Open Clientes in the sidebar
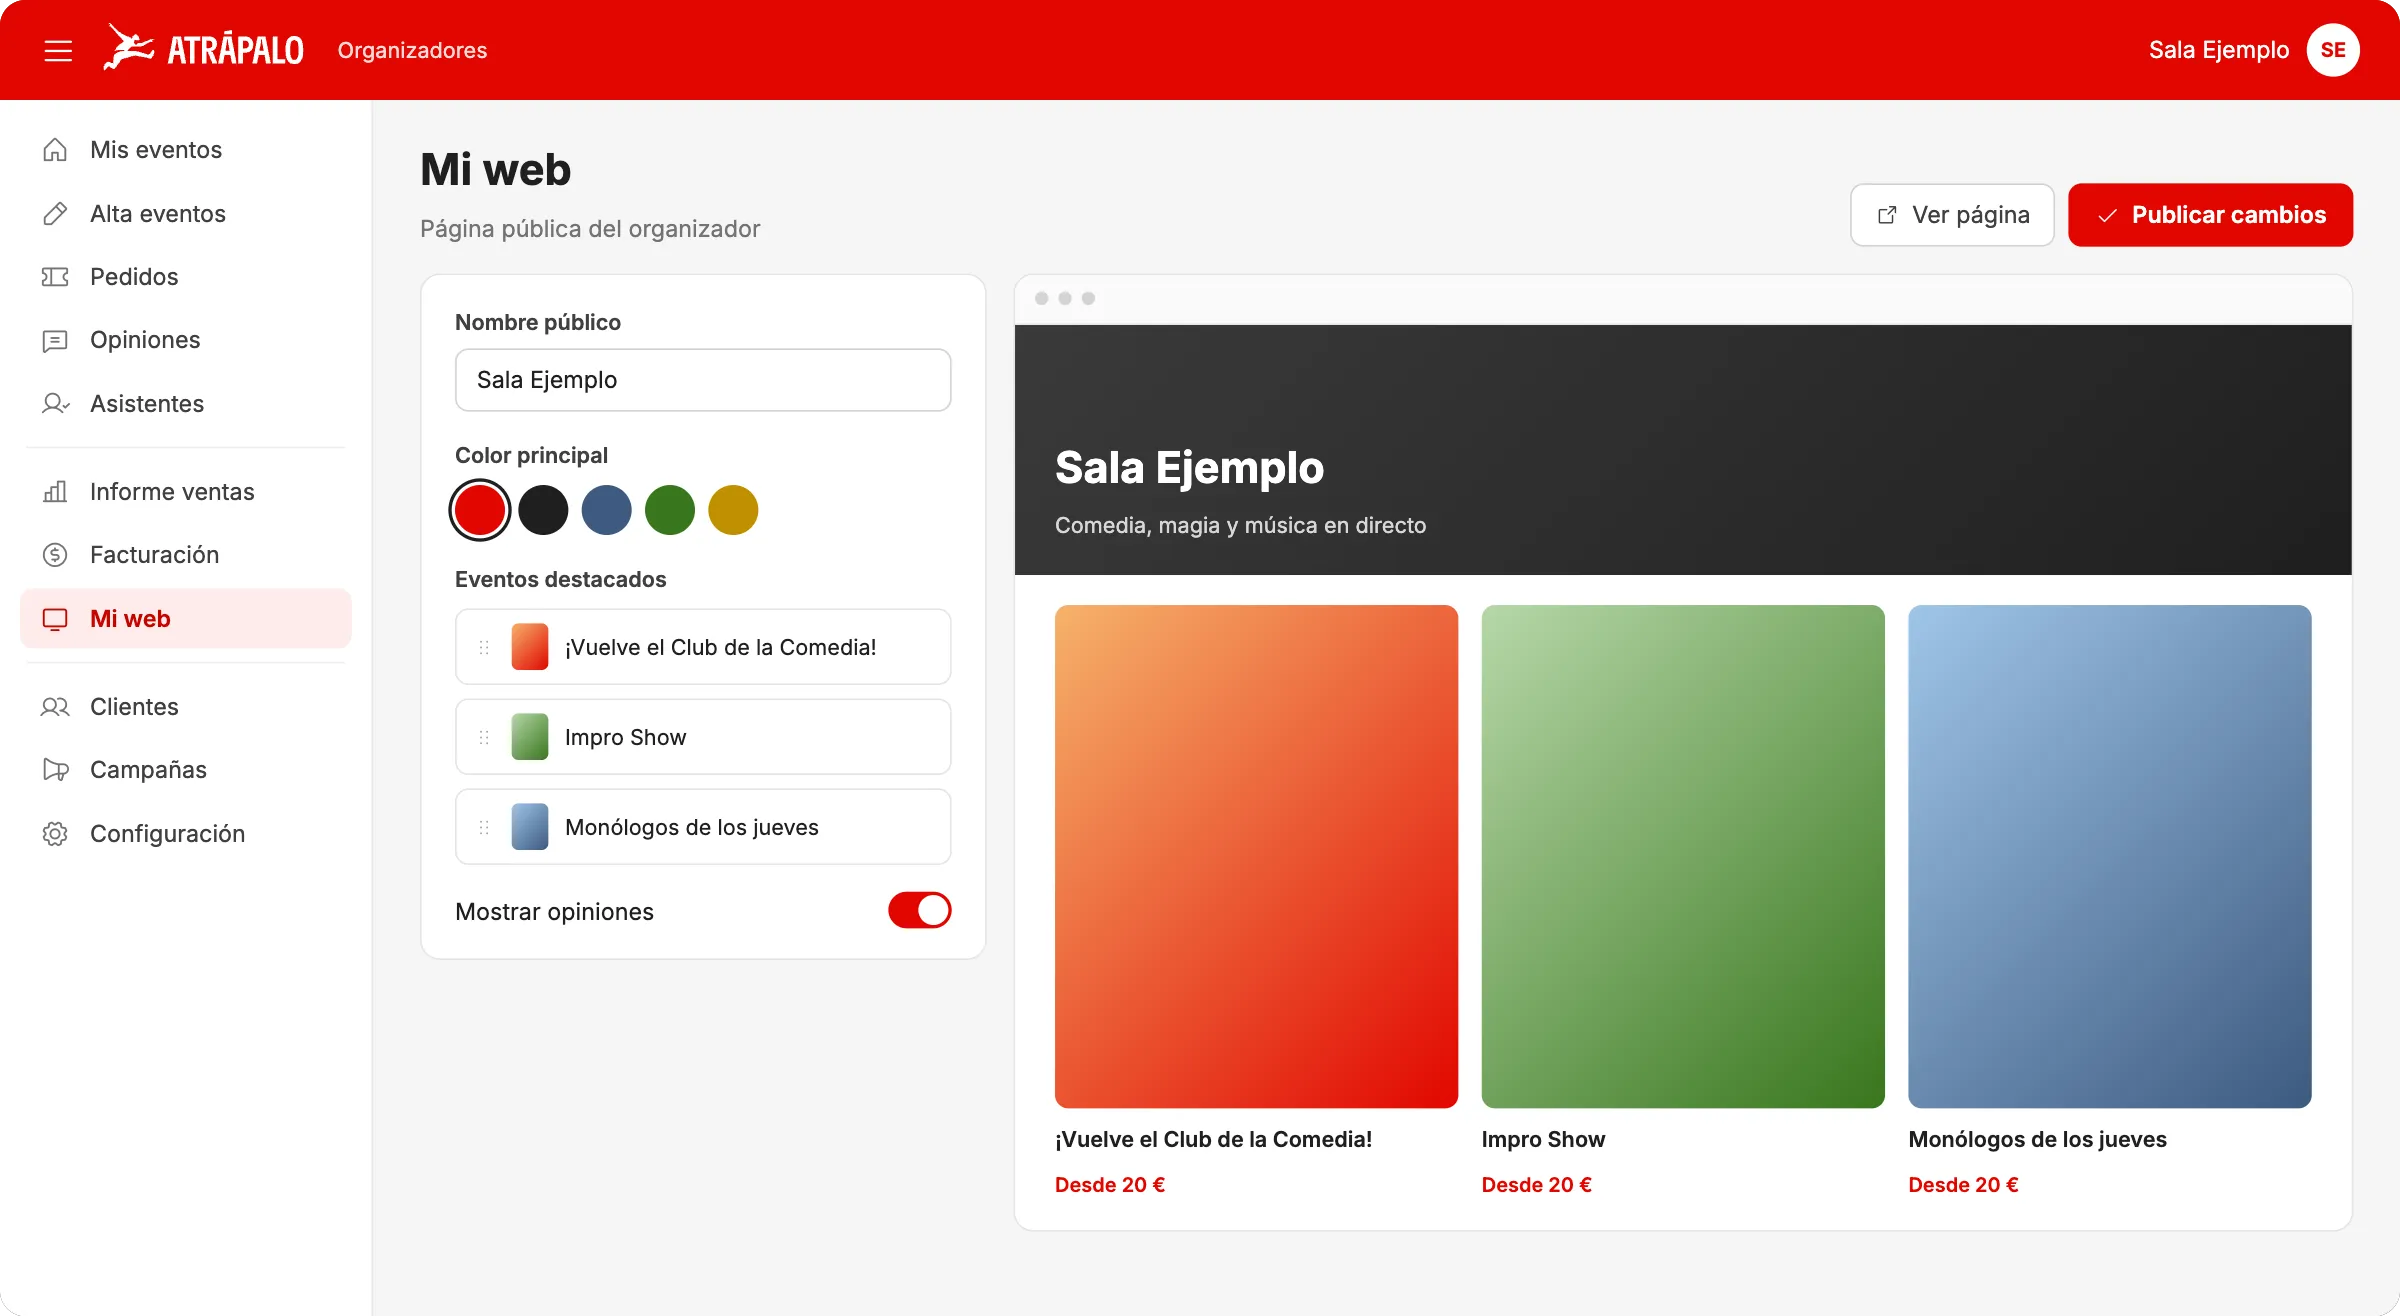Screen dimensions: 2400x1316 pyautogui.click(x=186, y=707)
